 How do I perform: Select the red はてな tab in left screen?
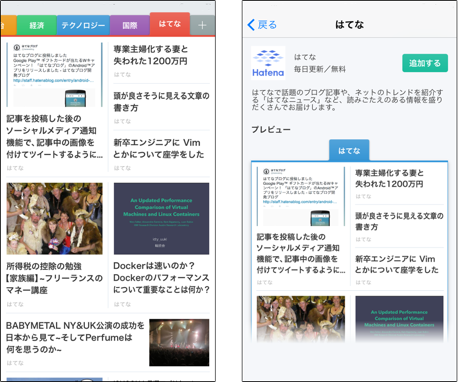(170, 24)
